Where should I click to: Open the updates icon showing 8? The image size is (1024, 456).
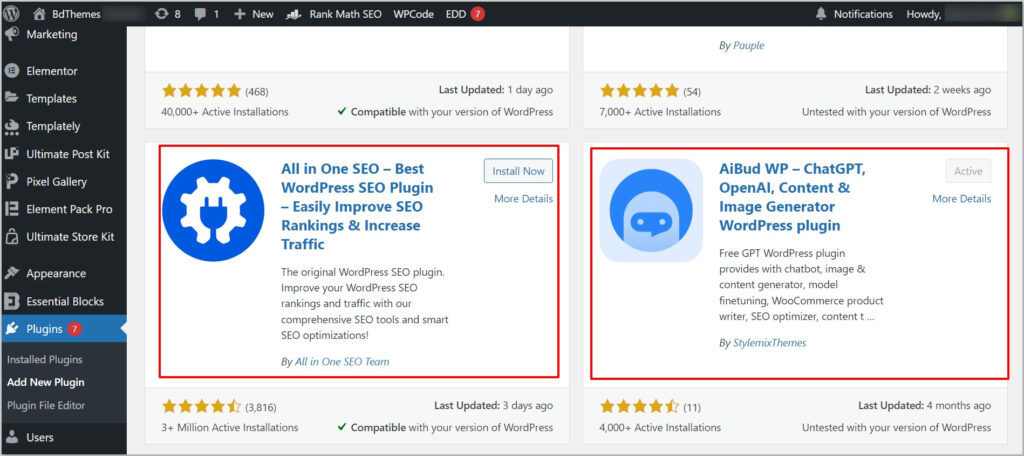(x=161, y=14)
